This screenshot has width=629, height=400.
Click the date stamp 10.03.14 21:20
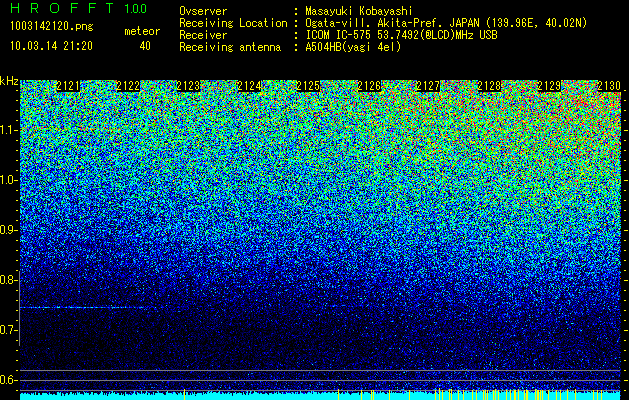(x=51, y=46)
